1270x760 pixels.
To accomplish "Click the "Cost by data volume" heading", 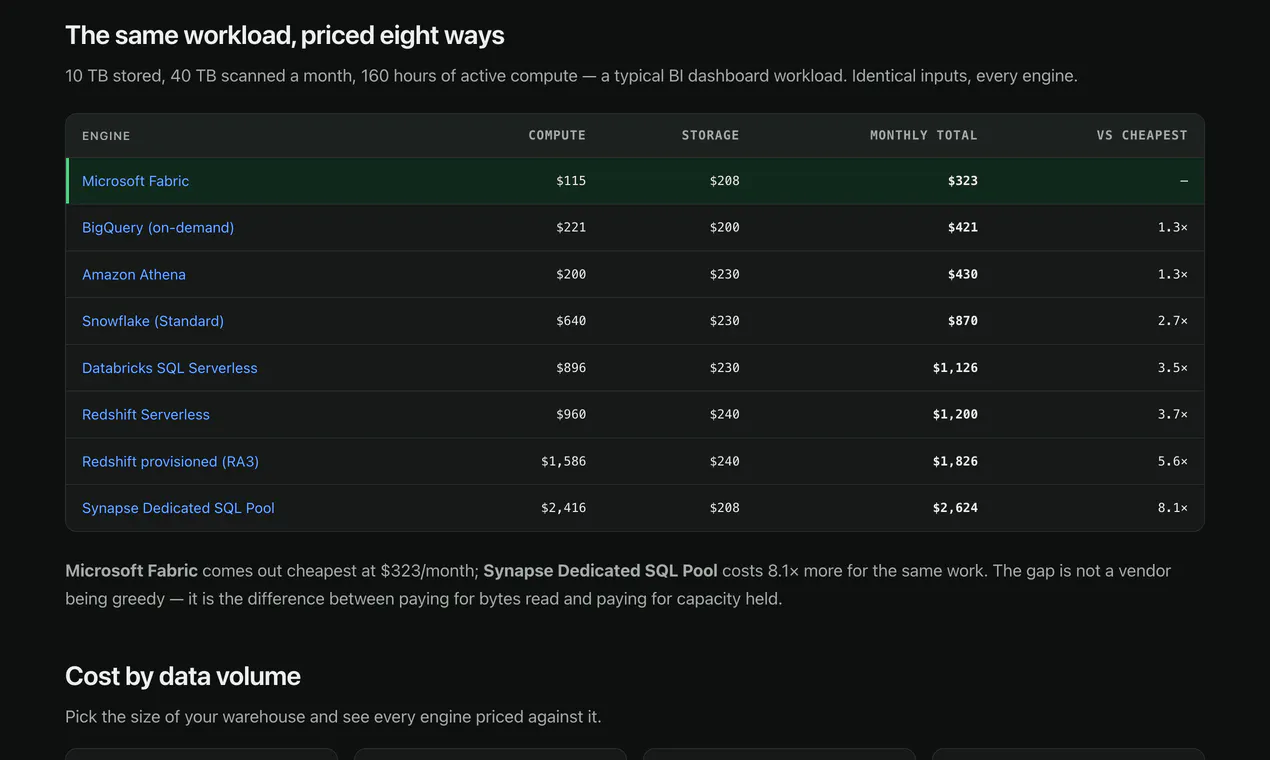I will point(183,676).
